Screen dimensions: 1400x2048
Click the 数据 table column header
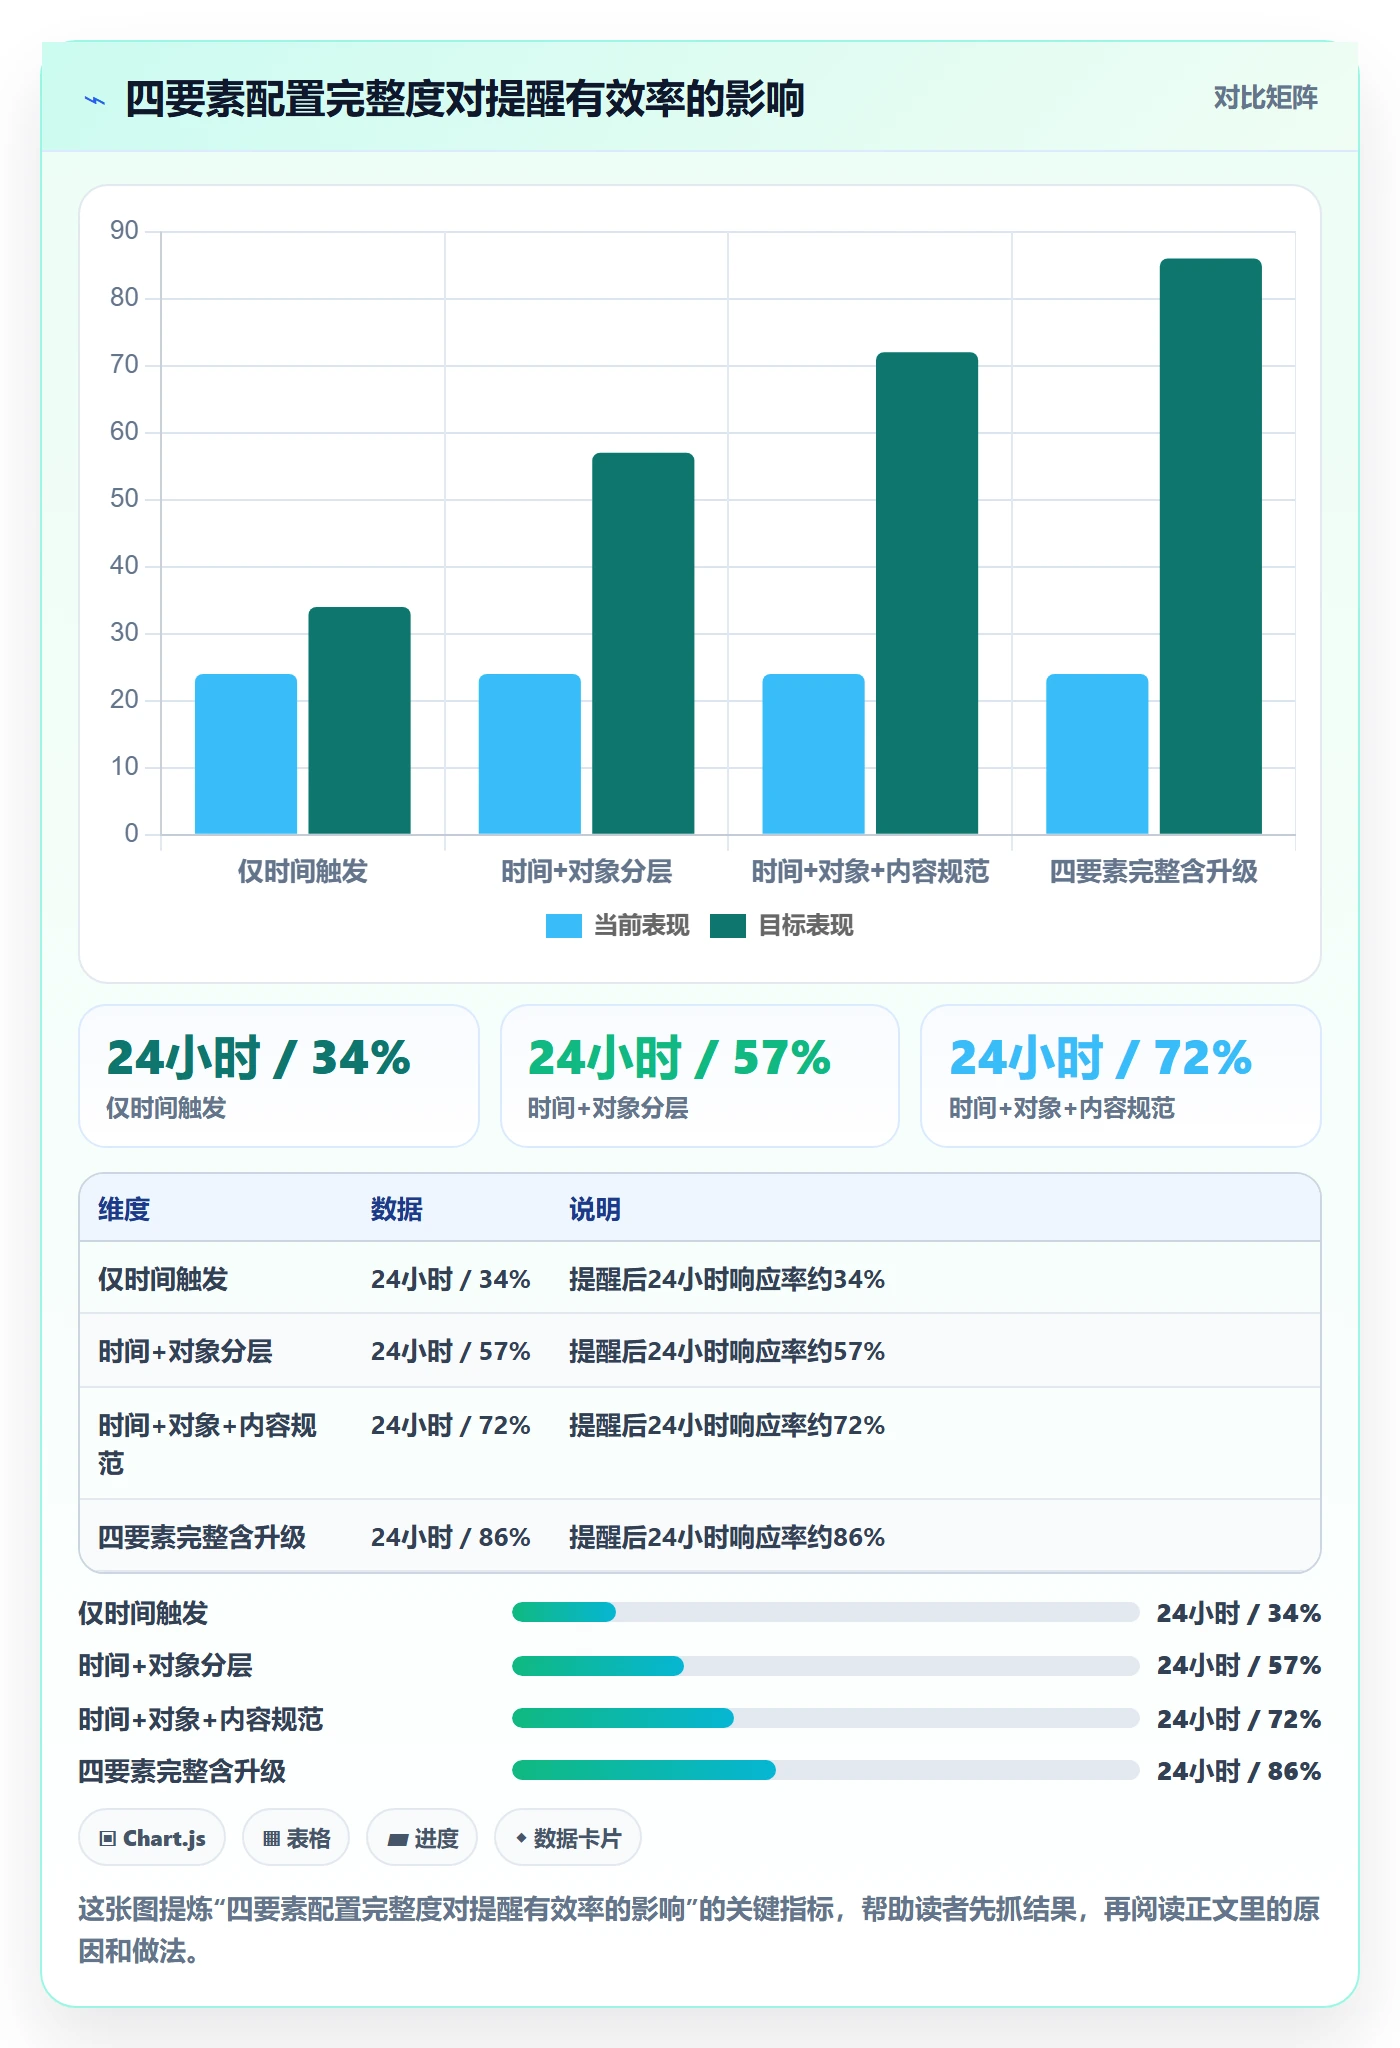coord(397,1209)
